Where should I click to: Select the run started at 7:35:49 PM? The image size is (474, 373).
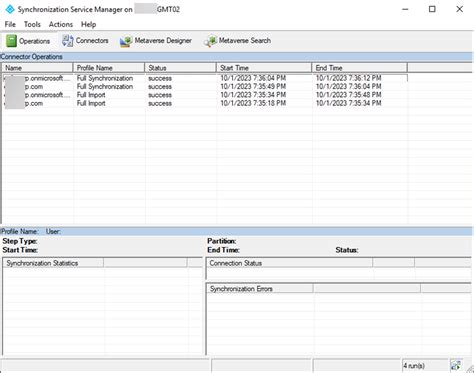[205, 86]
